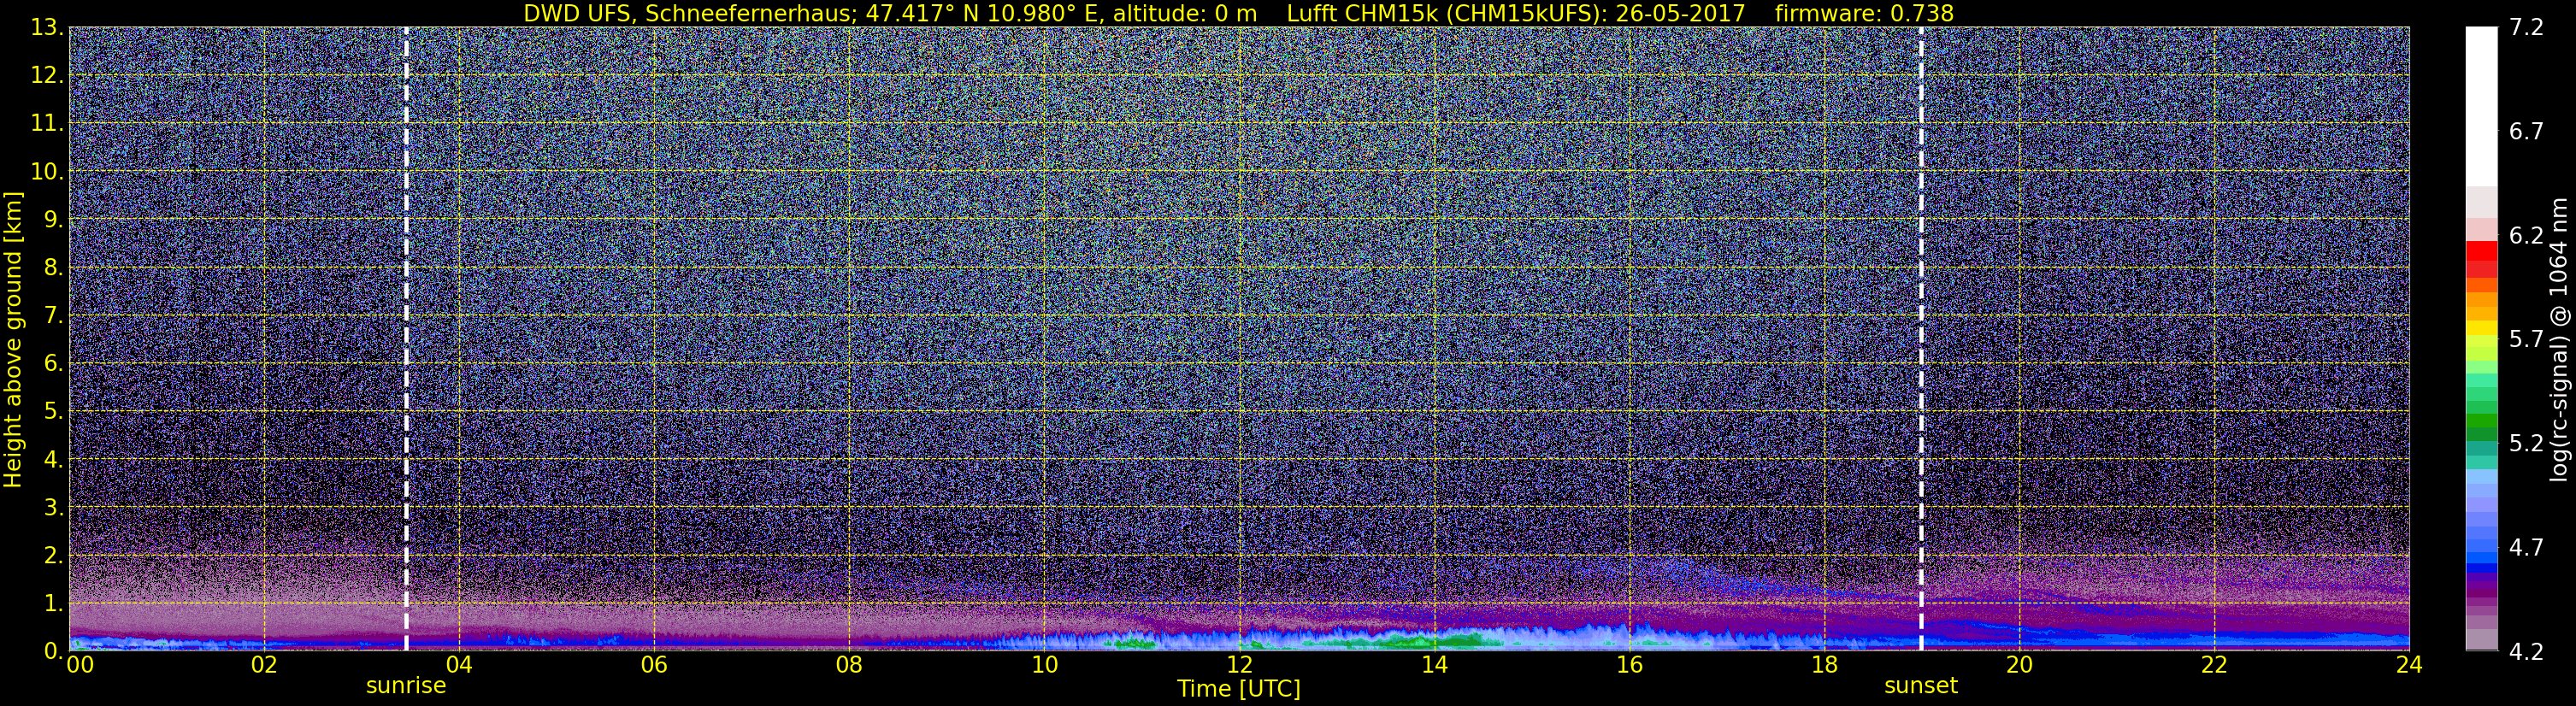Click the yellow band of the colorbar
Image resolution: width=2576 pixels, height=706 pixels.
click(x=2481, y=328)
